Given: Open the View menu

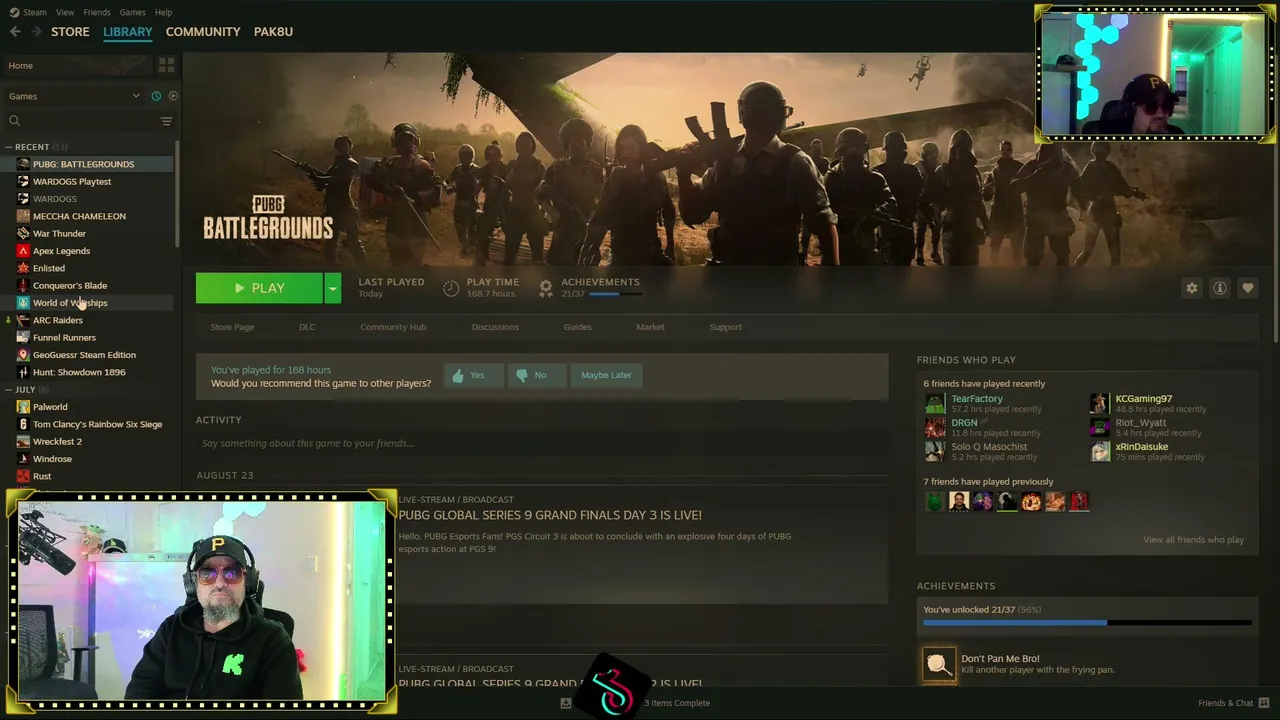Looking at the screenshot, I should tap(65, 12).
